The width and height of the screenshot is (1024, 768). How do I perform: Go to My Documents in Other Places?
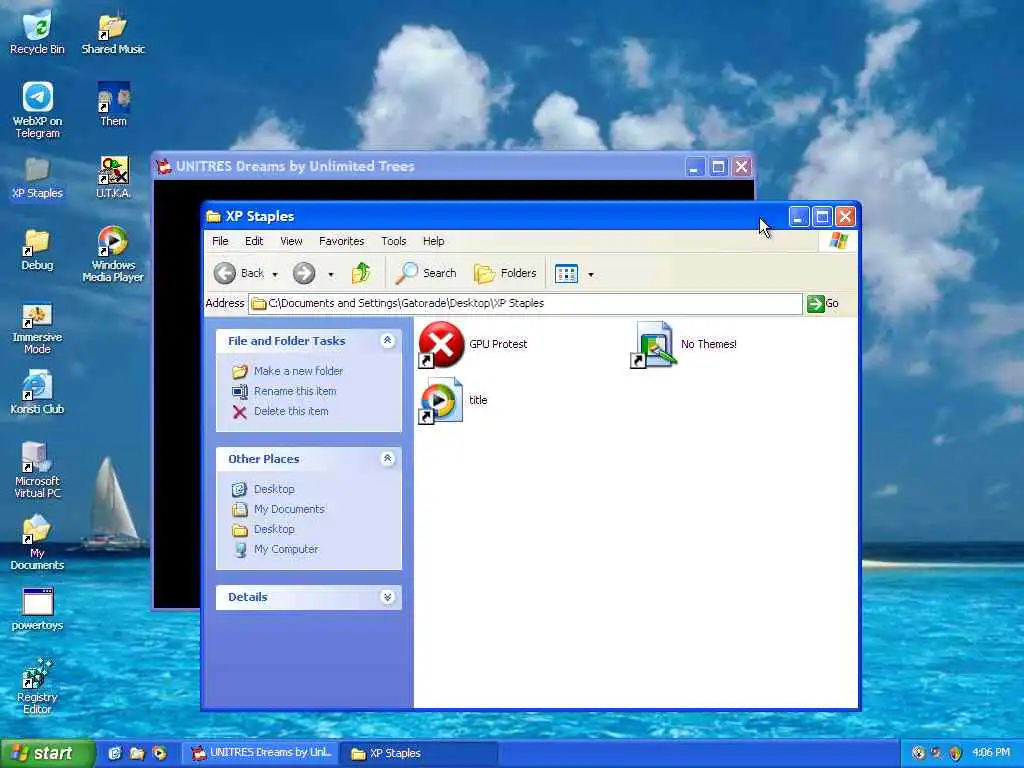[x=279, y=509]
